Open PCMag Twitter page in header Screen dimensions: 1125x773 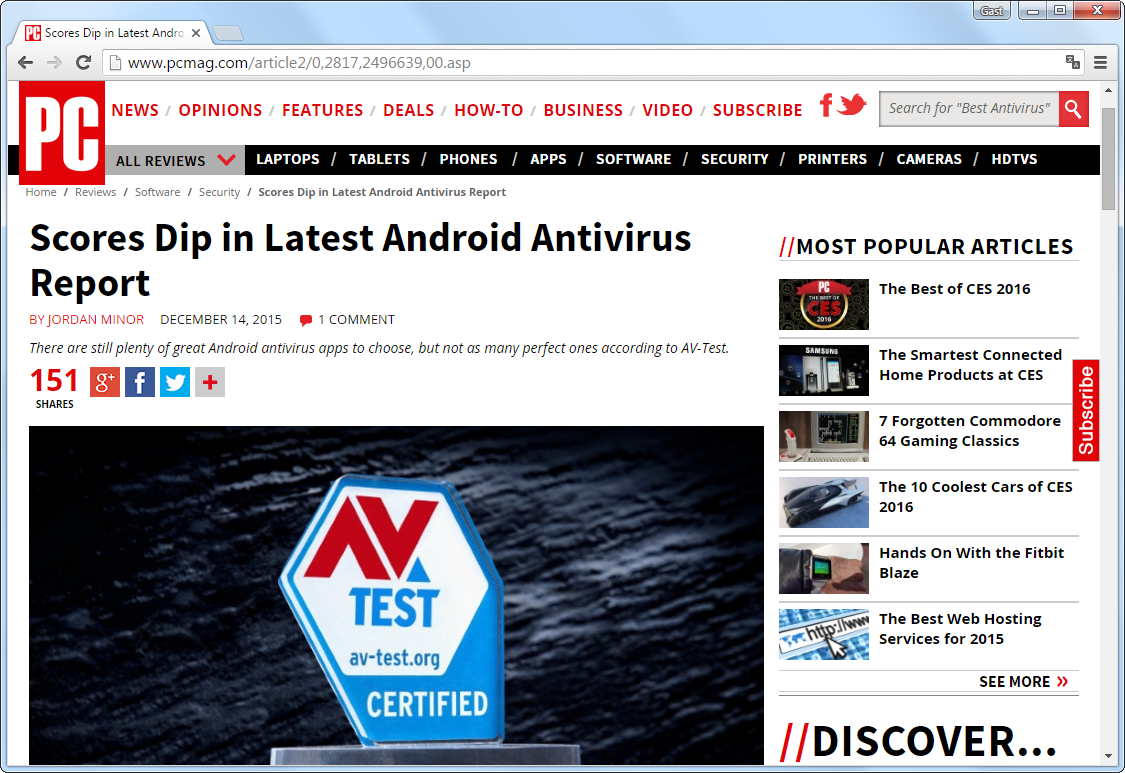852,105
